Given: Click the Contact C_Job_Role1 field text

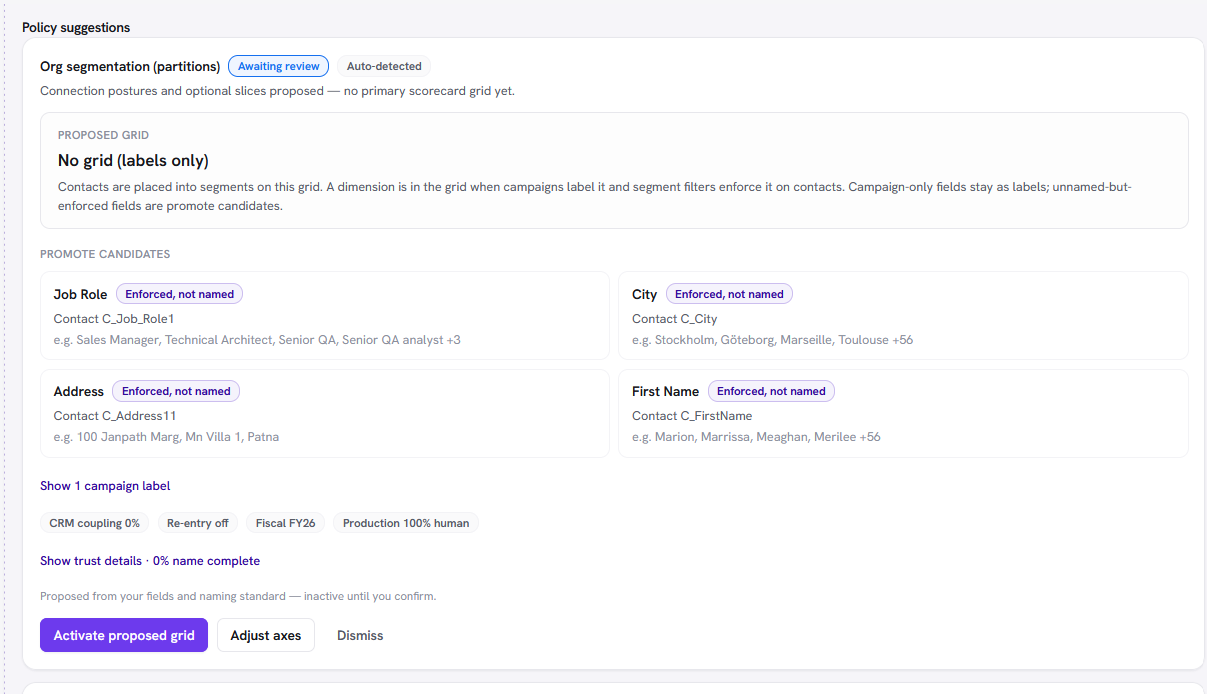Looking at the screenshot, I should pyautogui.click(x=114, y=319).
